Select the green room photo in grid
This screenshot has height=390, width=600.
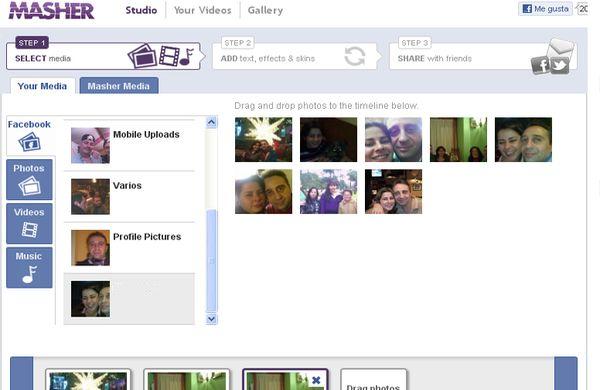click(x=458, y=140)
